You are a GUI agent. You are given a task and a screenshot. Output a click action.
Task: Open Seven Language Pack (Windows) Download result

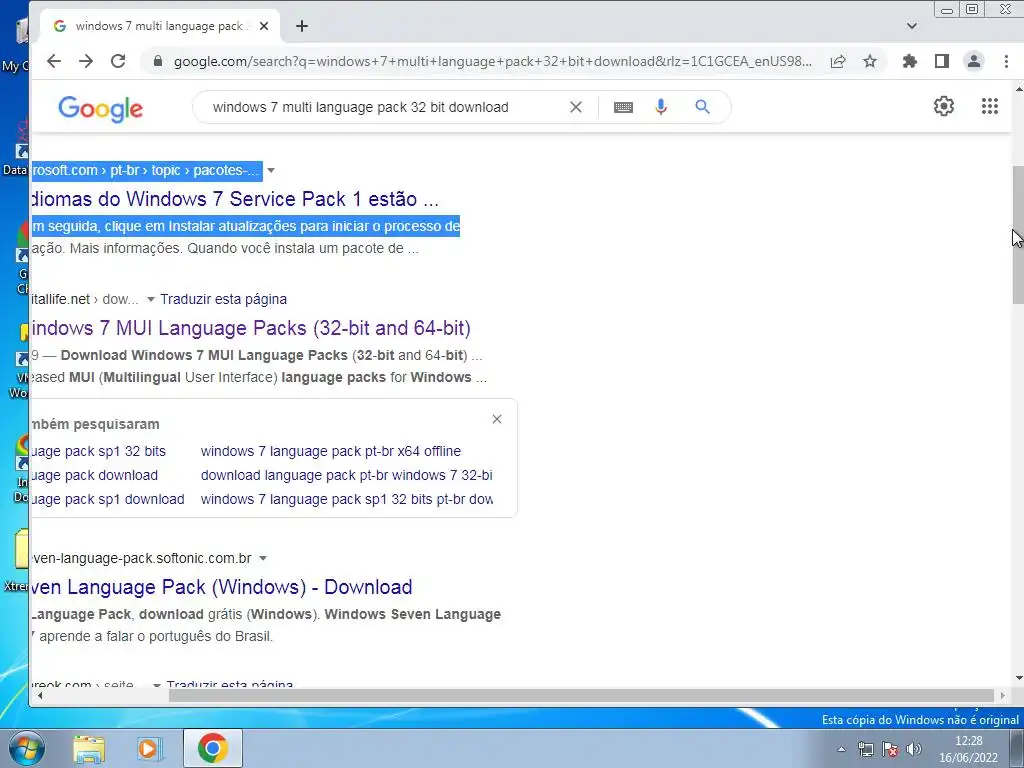tap(222, 586)
